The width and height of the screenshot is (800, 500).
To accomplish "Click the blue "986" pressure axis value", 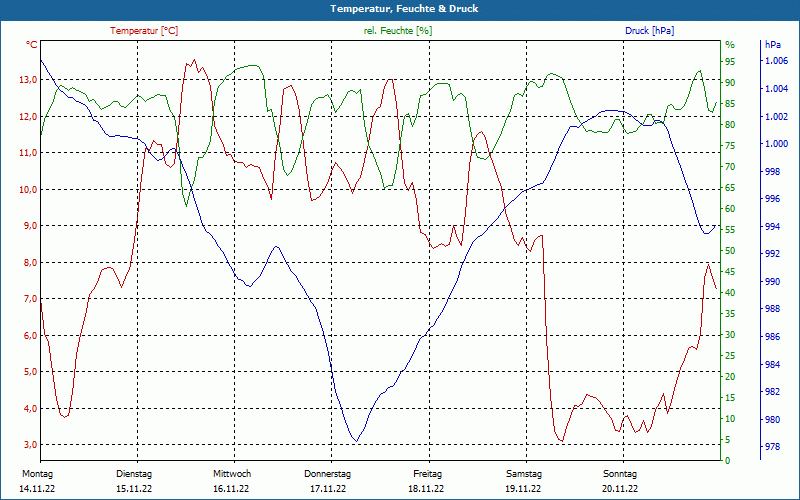I will click(x=772, y=337).
